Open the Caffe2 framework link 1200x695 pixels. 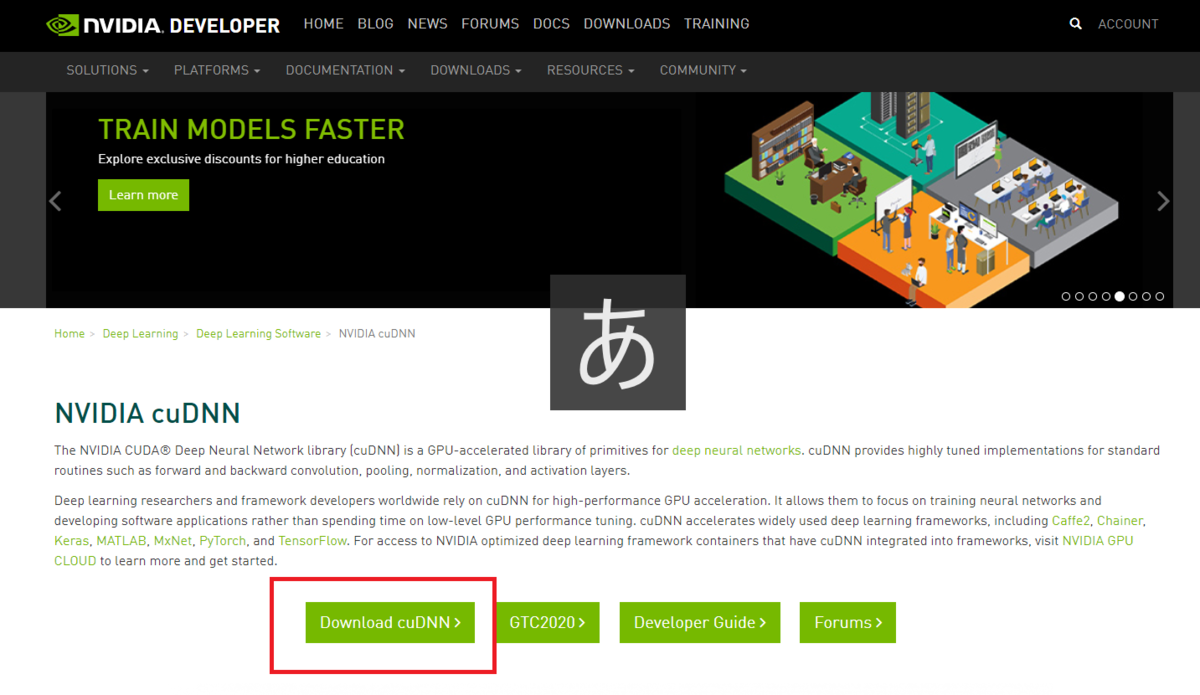click(1072, 521)
